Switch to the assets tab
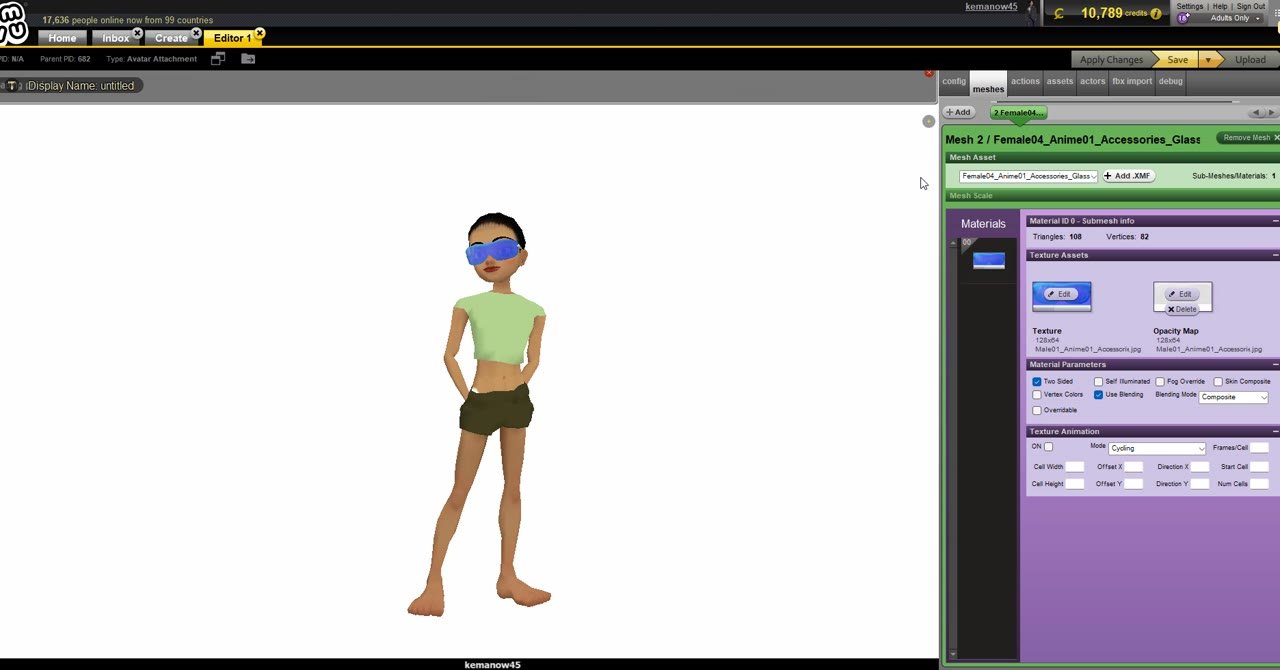 [1060, 82]
